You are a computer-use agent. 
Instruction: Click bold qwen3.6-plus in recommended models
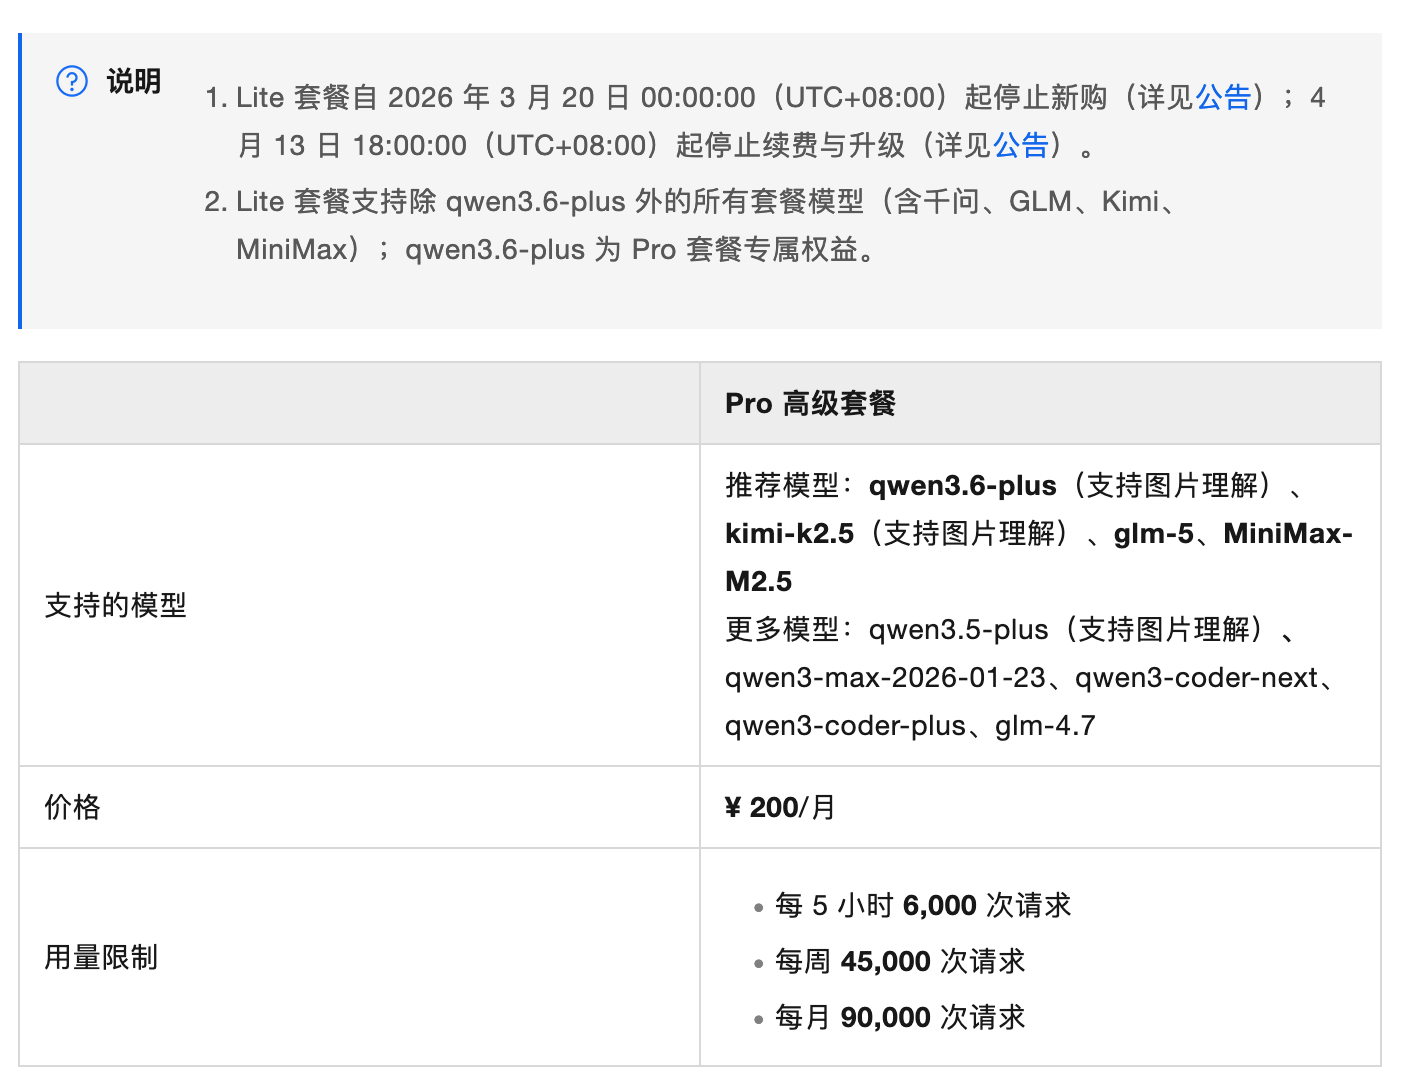962,485
